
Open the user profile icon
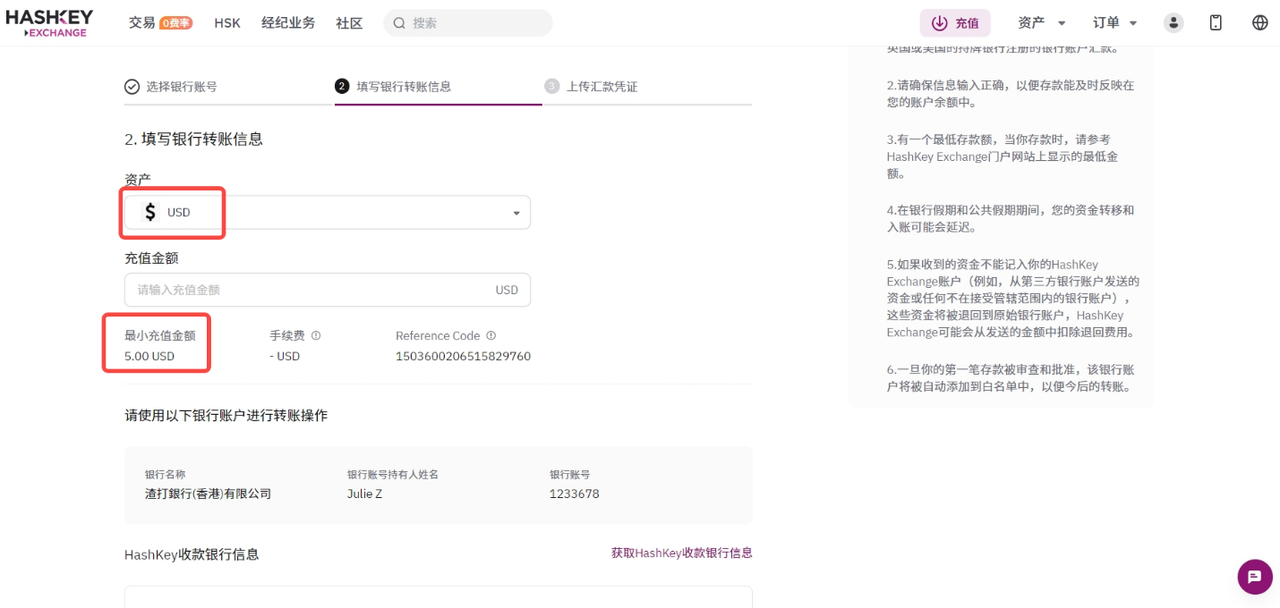tap(1173, 23)
